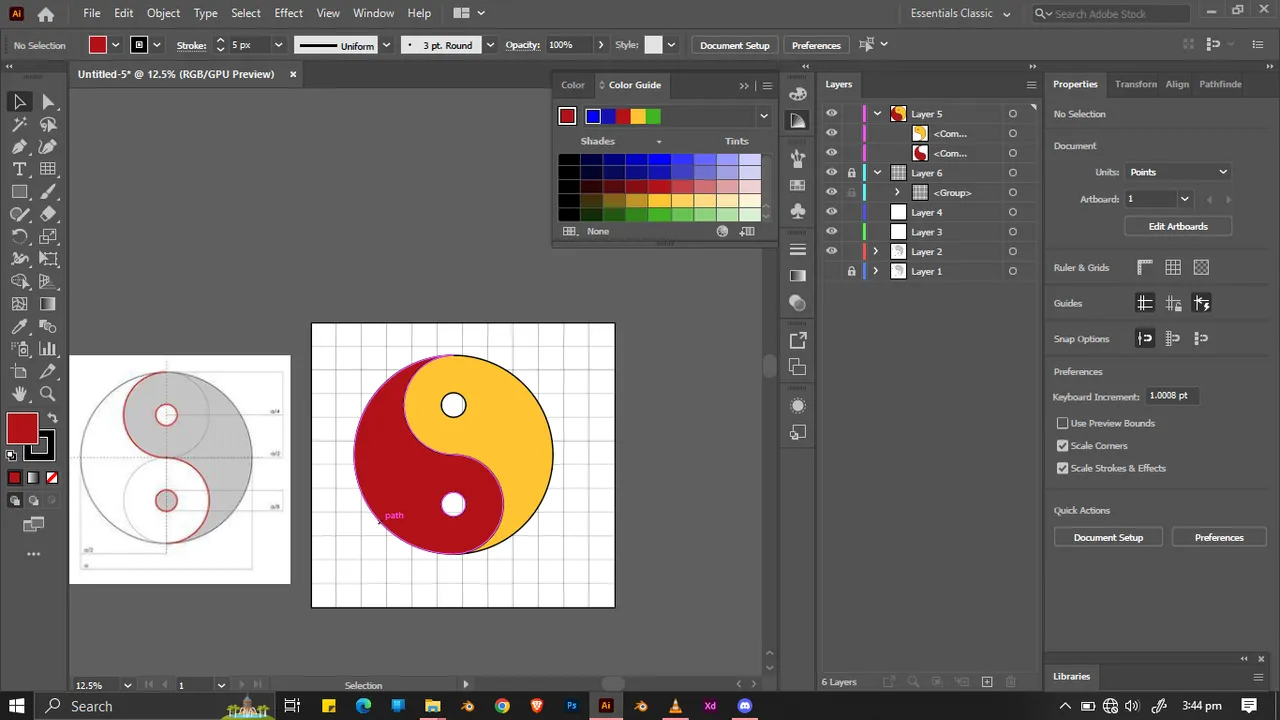Select the Rectangle tool
The width and height of the screenshot is (1280, 720).
pyautogui.click(x=19, y=192)
